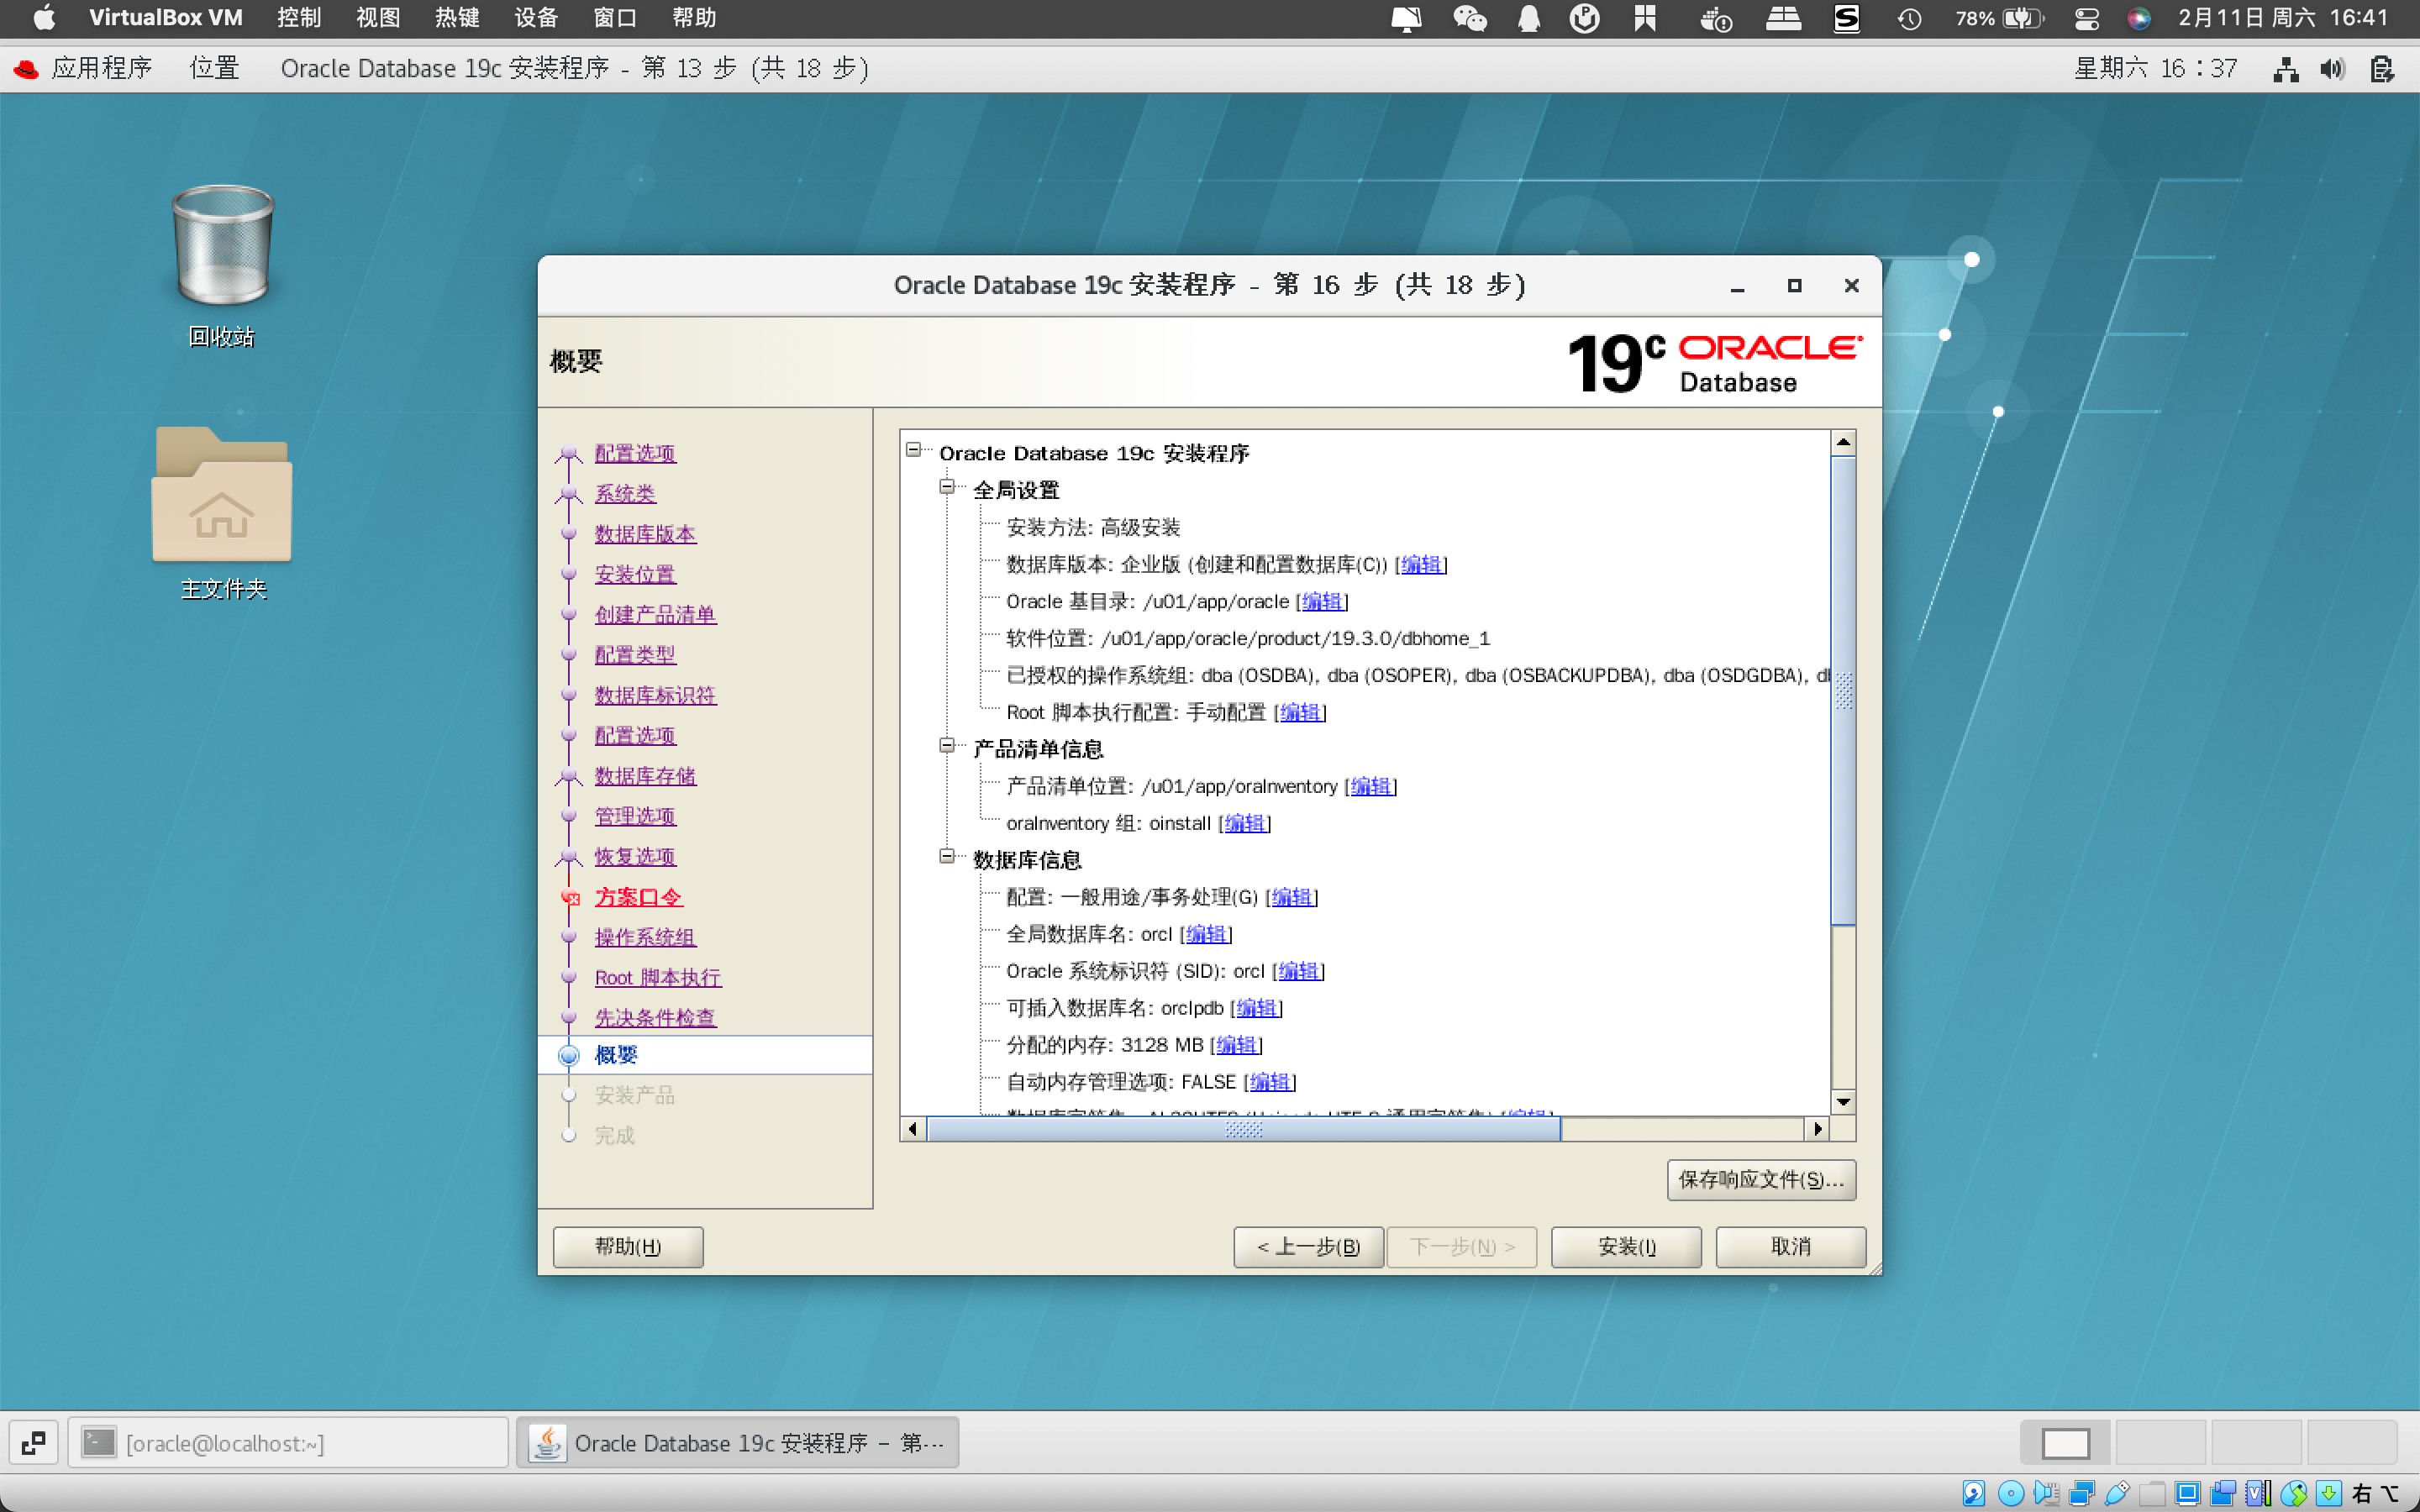2420x1512 pixels.
Task: Edit 产品清单位置 via 编辑 link
Action: (x=1370, y=786)
